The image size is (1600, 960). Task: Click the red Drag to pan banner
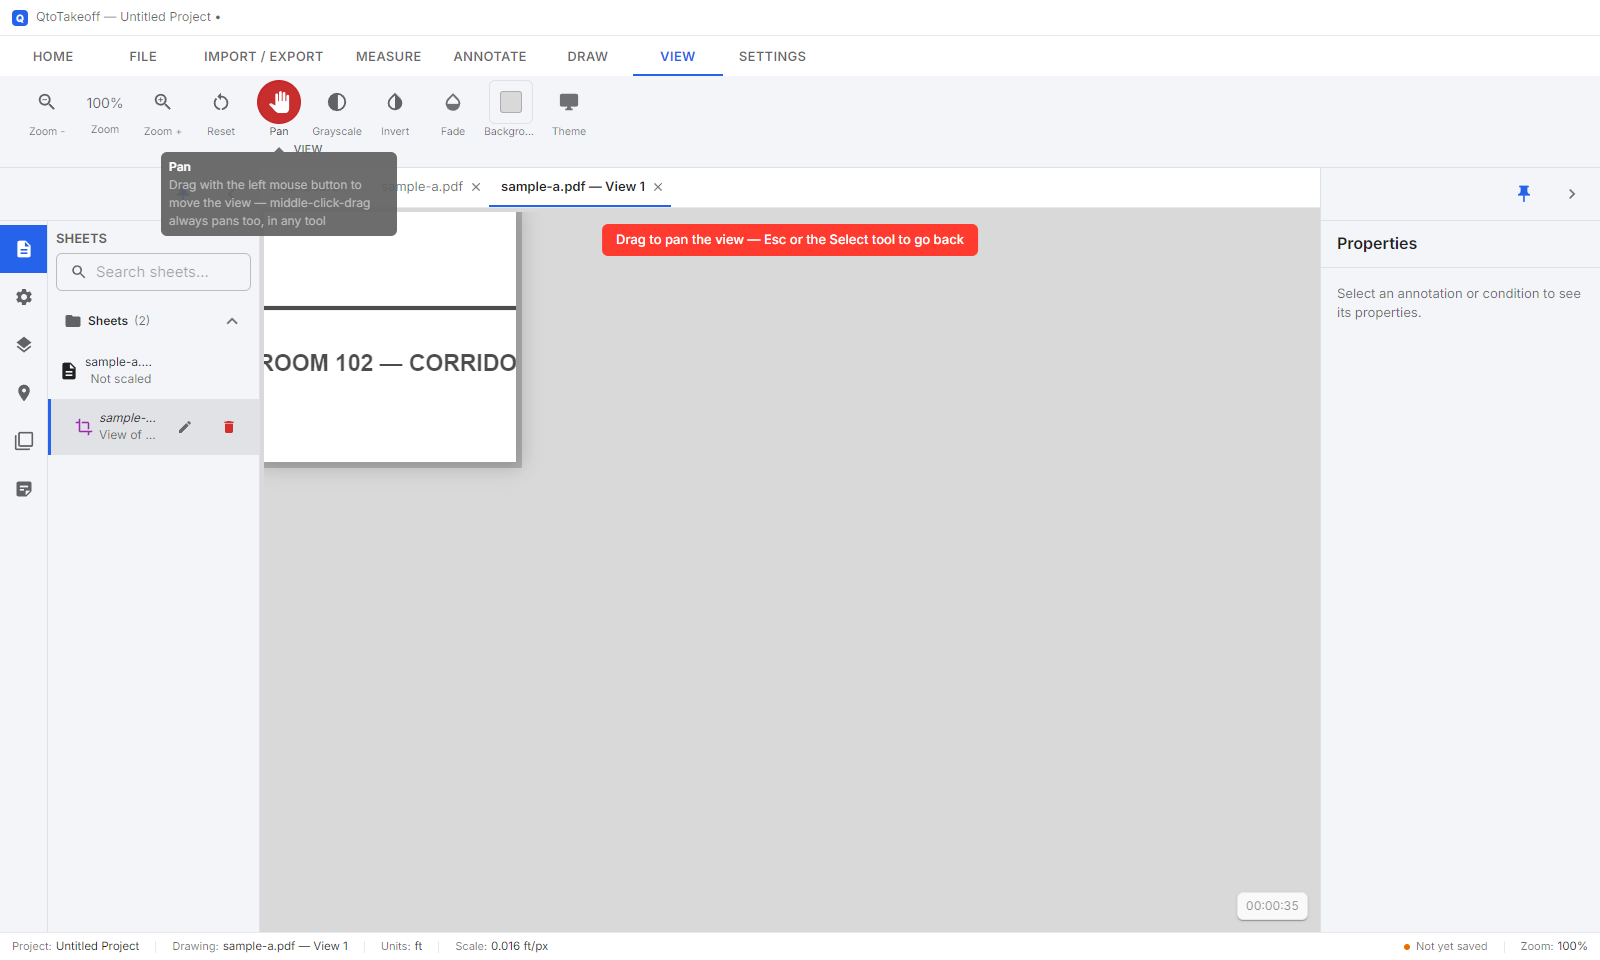[x=790, y=240]
